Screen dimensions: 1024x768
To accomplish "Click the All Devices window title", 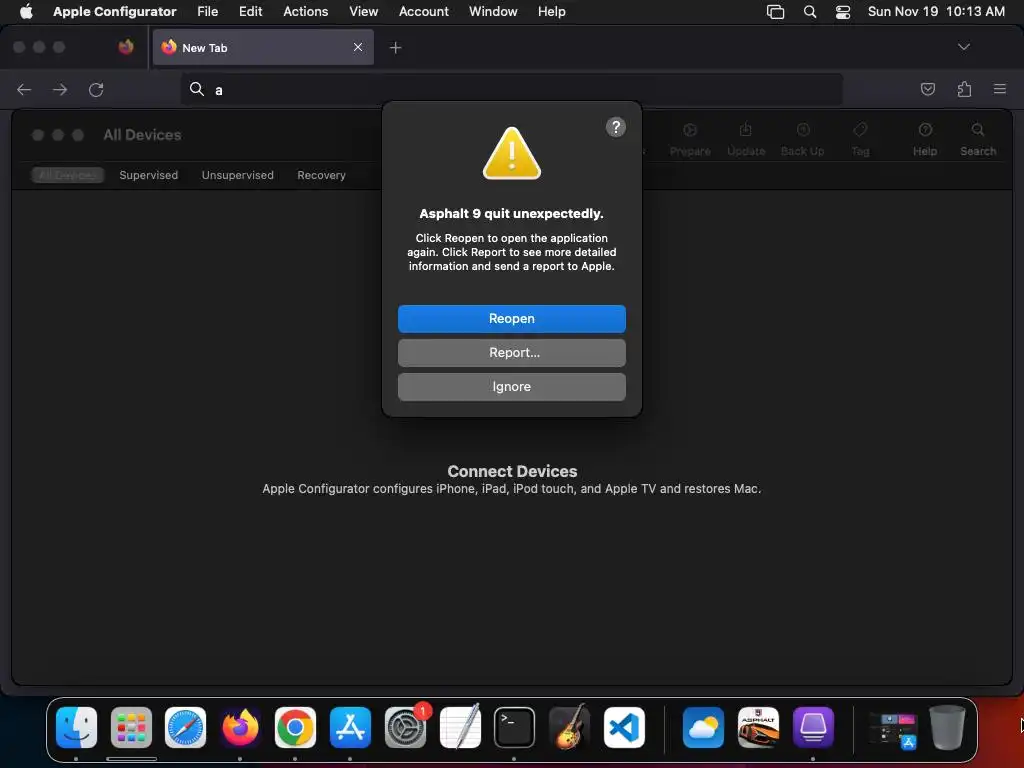I will [142, 135].
